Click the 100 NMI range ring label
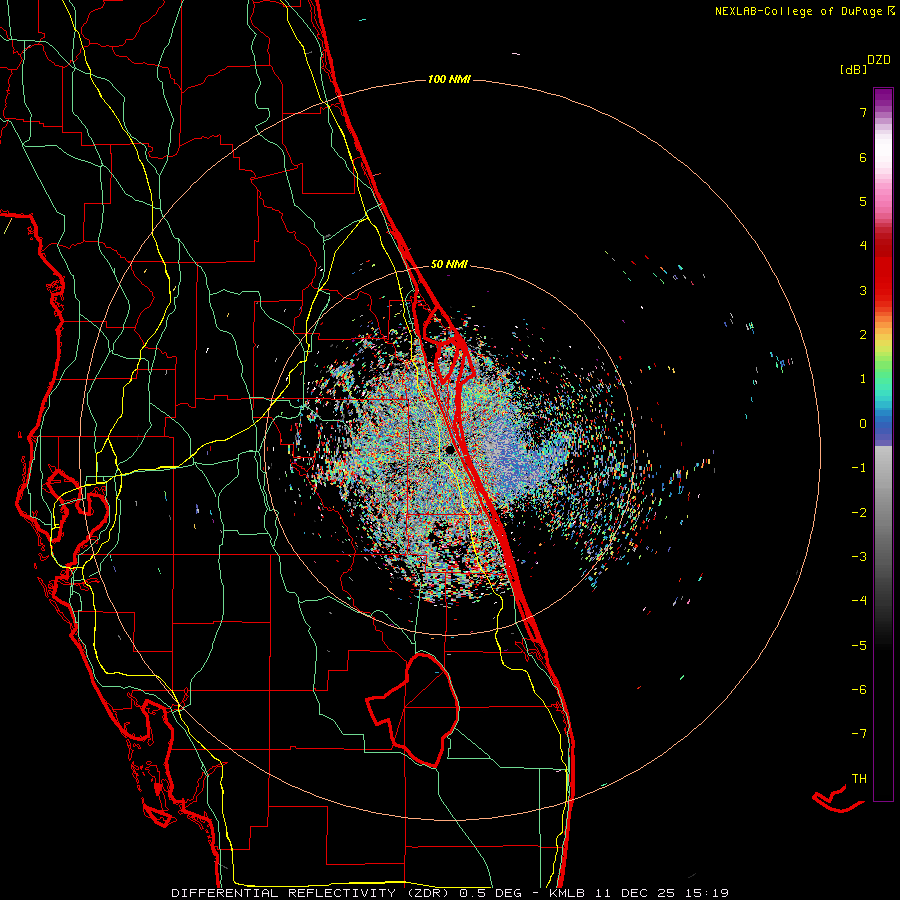 [x=449, y=79]
